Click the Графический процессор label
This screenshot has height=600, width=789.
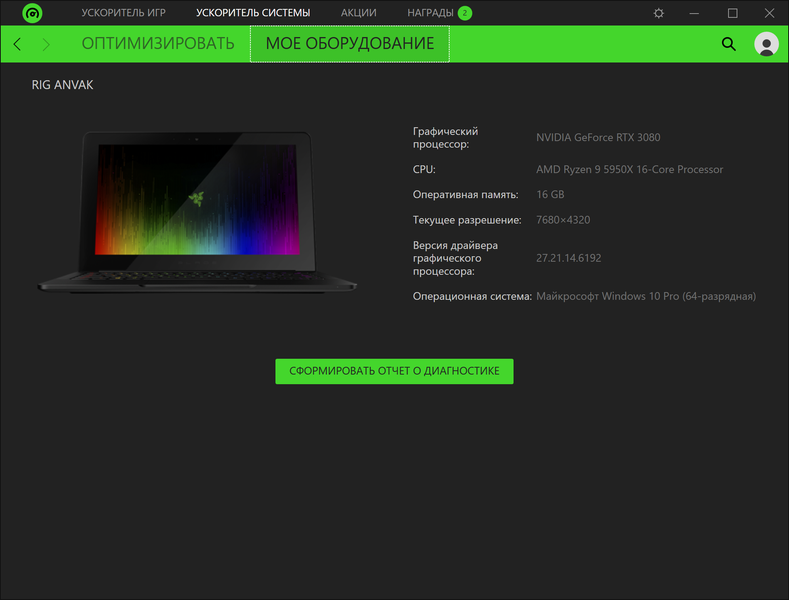pyautogui.click(x=445, y=137)
